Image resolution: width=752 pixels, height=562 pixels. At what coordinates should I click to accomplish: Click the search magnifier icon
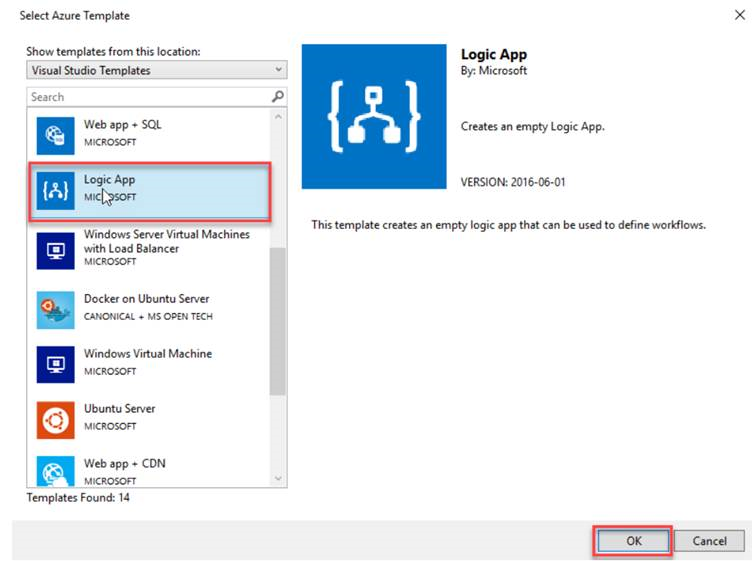tap(278, 97)
